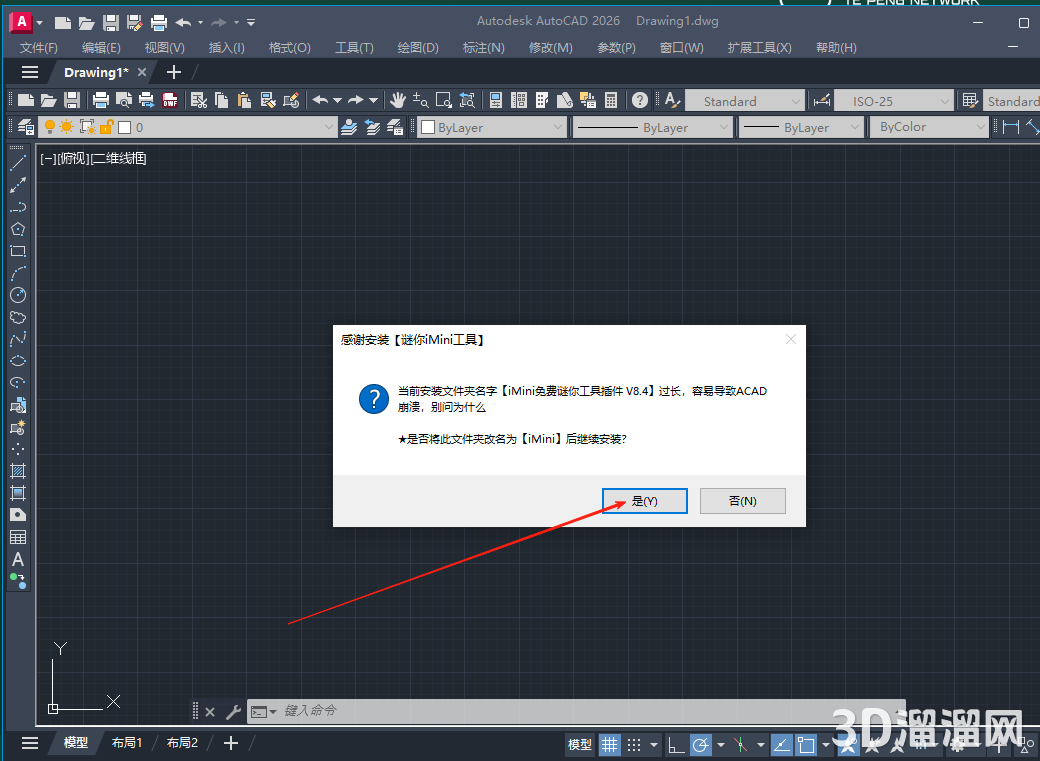Click the [二维线框] visual style label

pyautogui.click(x=118, y=159)
